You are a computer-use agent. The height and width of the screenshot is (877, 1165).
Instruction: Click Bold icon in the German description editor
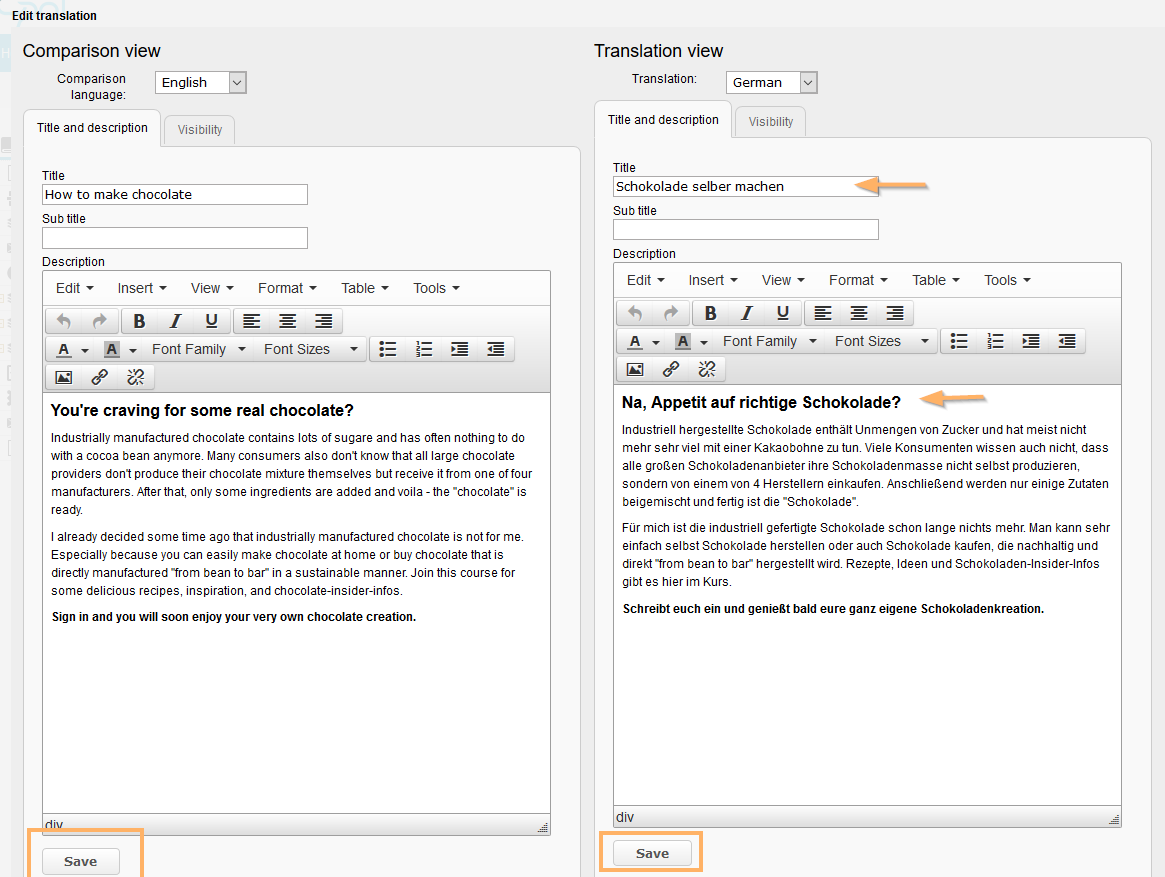(x=711, y=313)
